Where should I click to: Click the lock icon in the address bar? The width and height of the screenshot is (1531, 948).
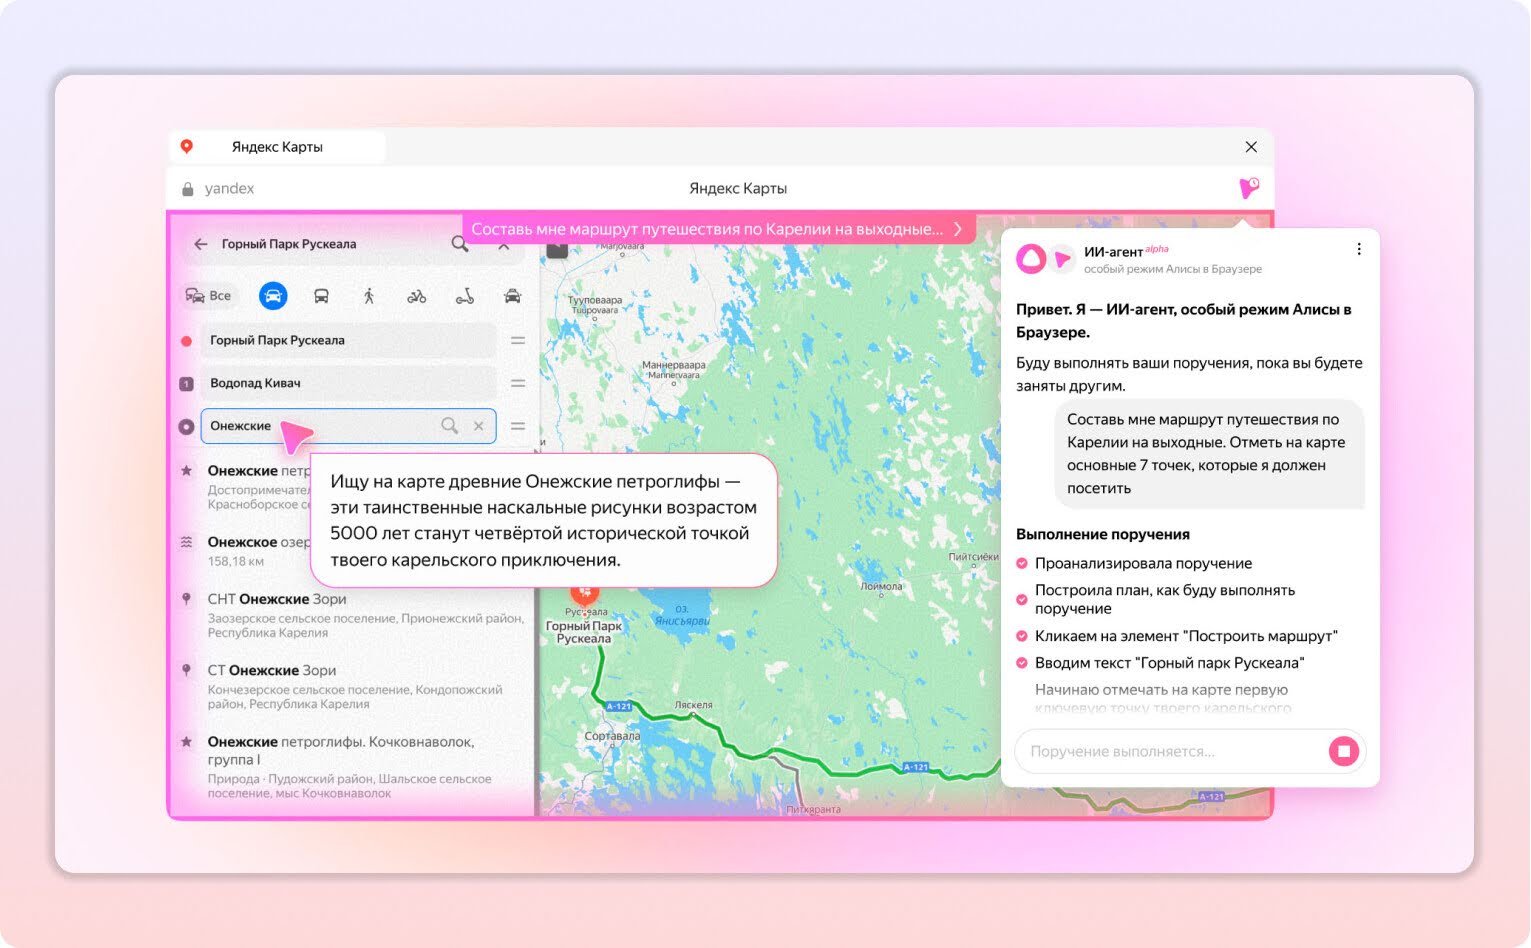point(187,189)
